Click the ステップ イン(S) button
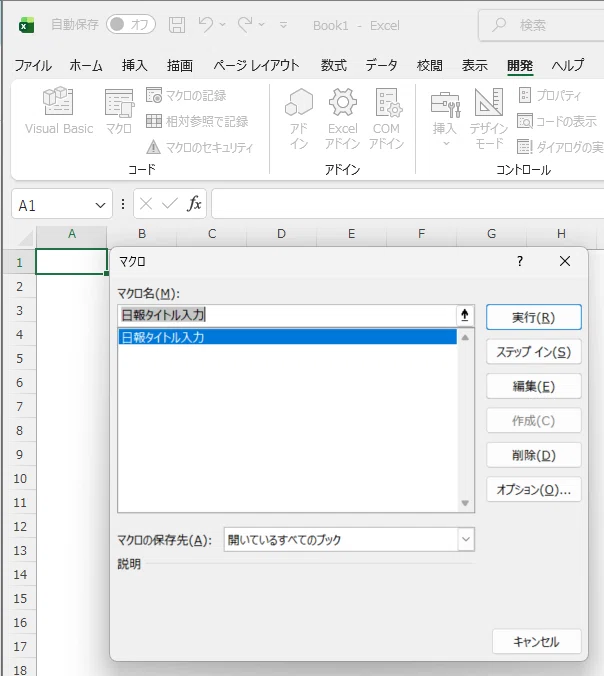The width and height of the screenshot is (604, 676). tap(534, 352)
